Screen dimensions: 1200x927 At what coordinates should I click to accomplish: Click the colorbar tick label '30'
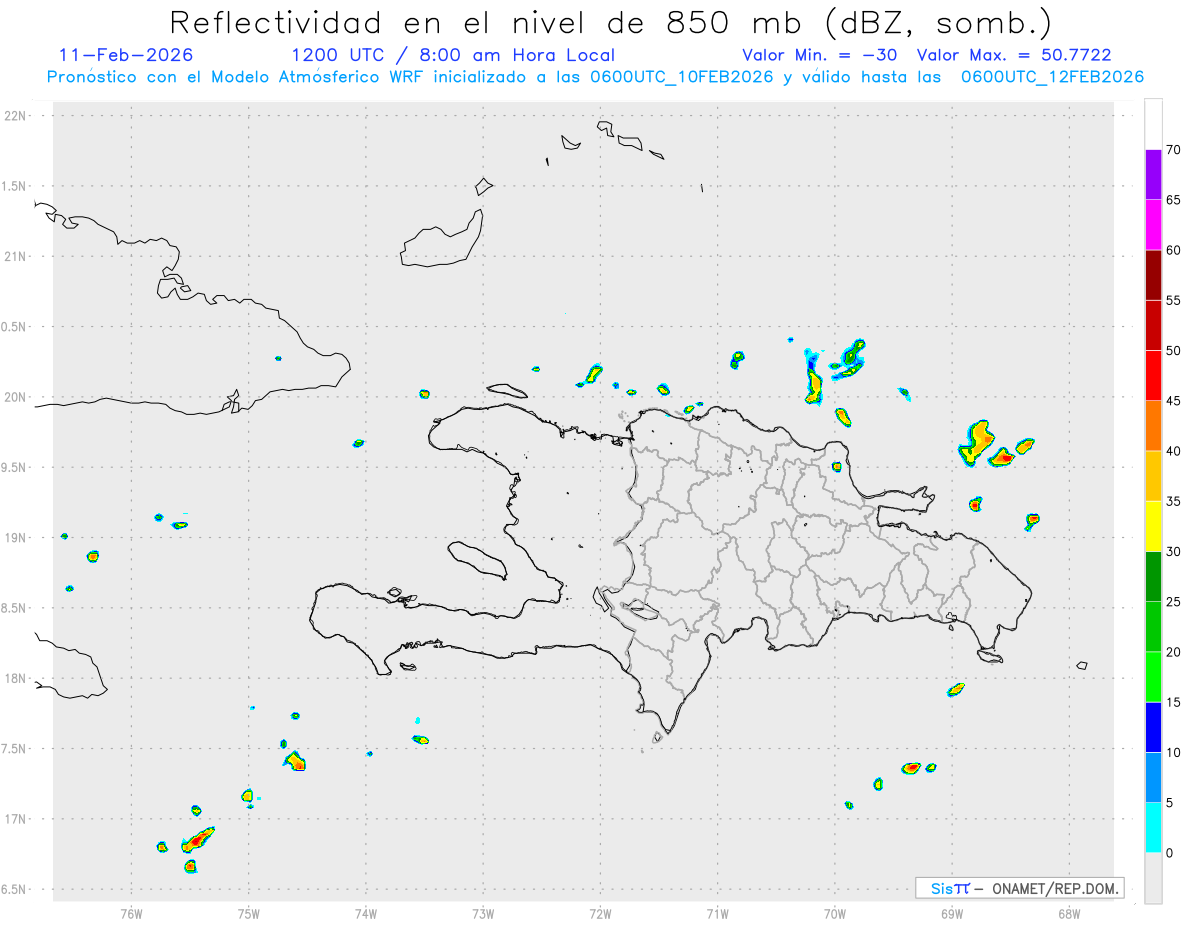(x=1174, y=552)
